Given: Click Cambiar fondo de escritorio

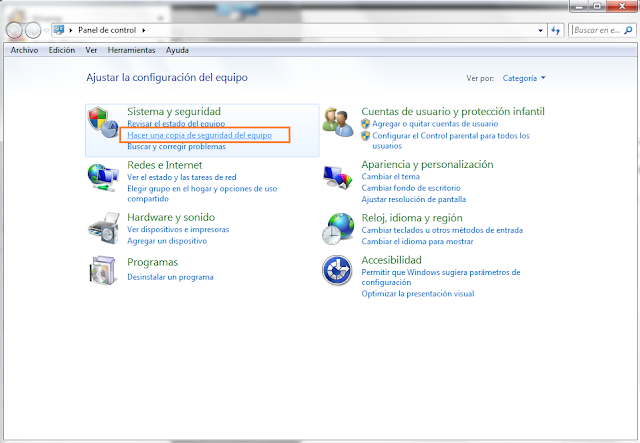Looking at the screenshot, I should (411, 188).
